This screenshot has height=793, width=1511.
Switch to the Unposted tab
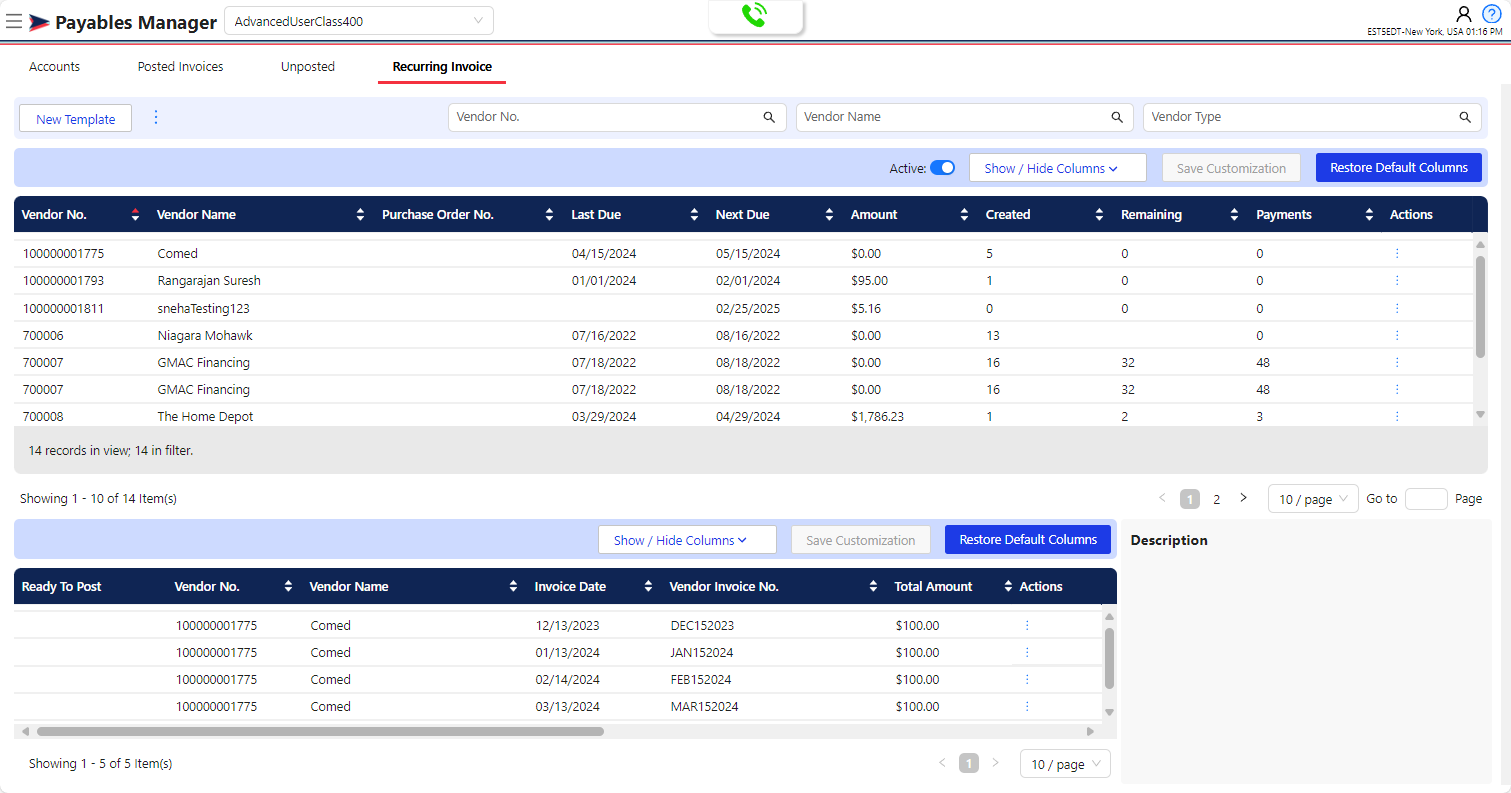point(308,67)
